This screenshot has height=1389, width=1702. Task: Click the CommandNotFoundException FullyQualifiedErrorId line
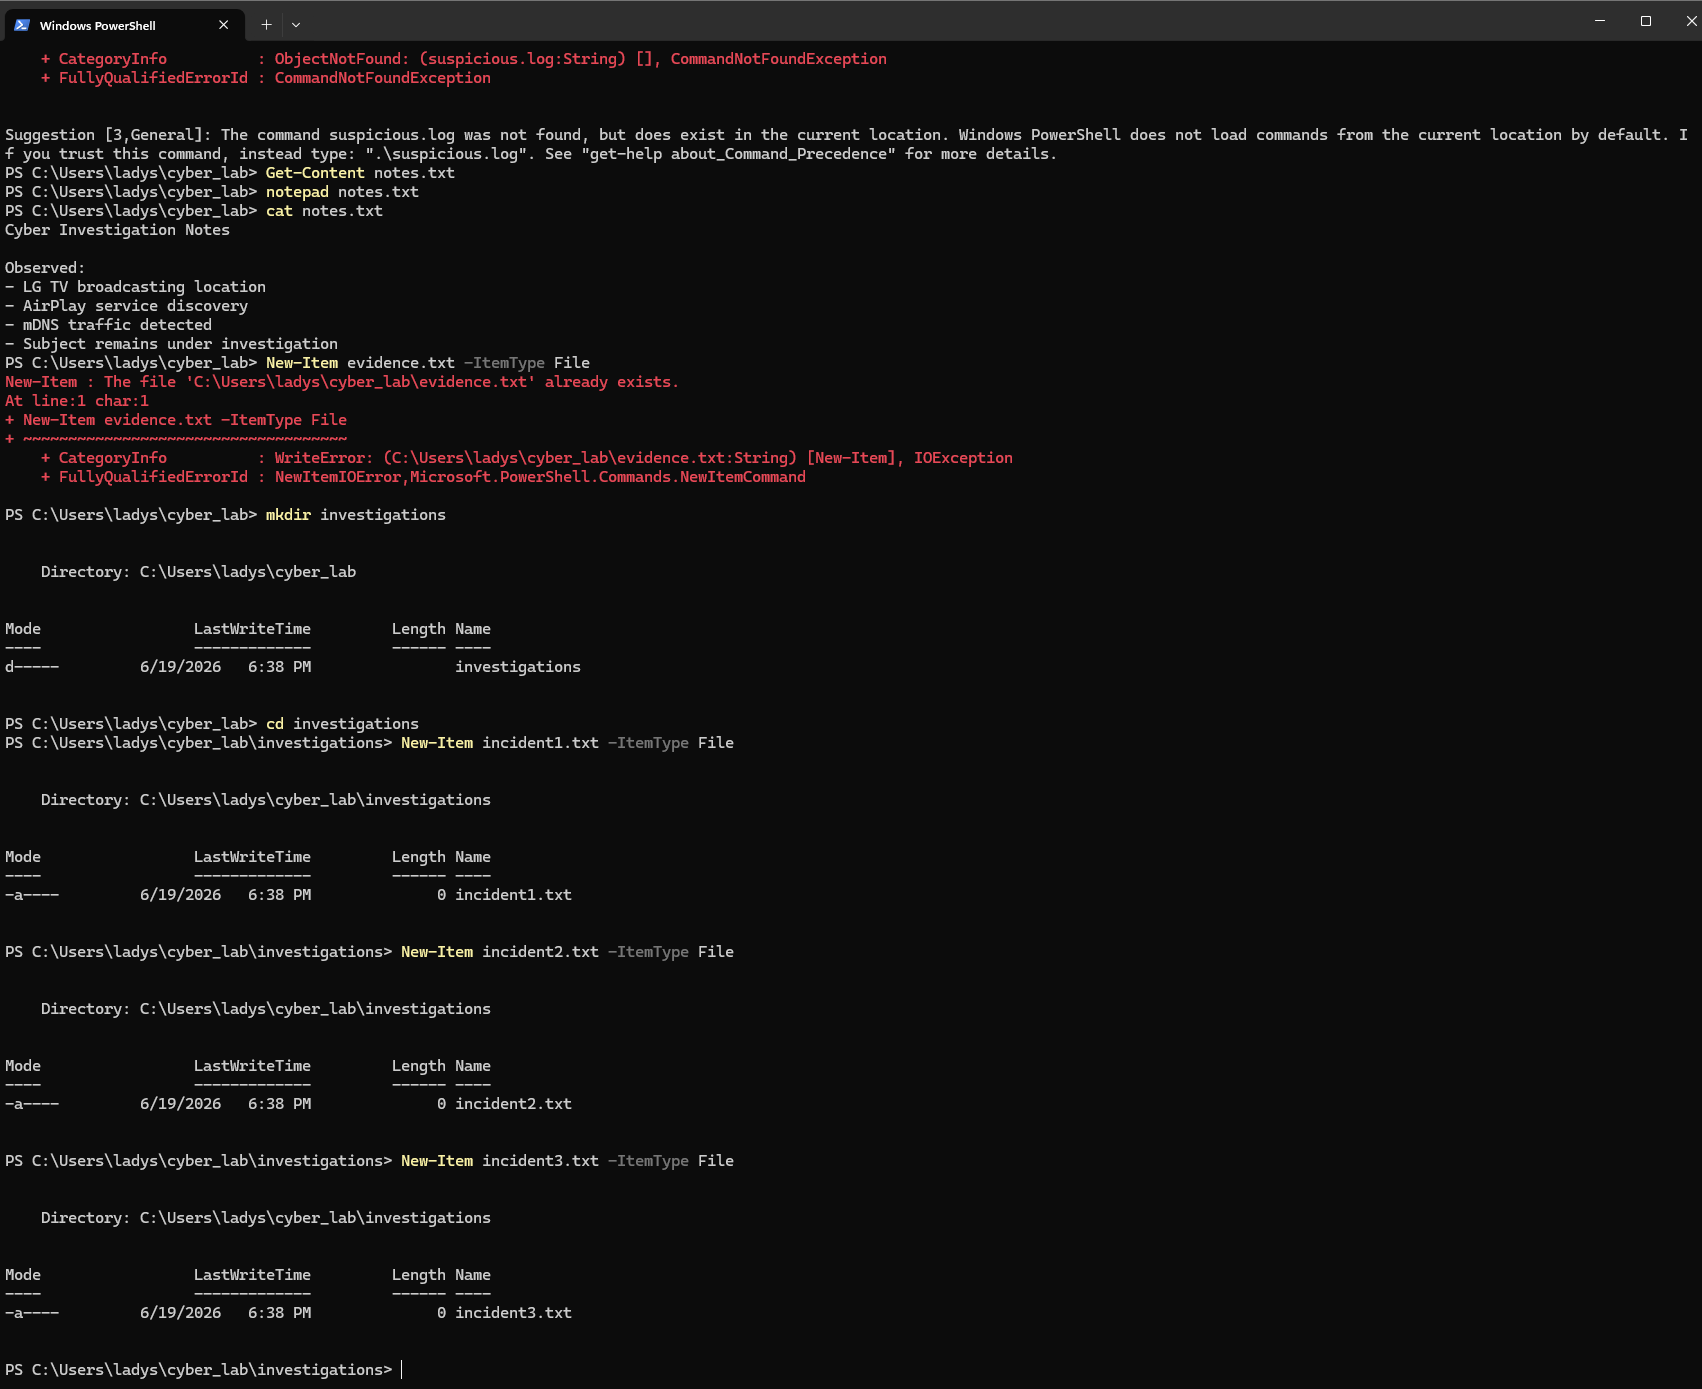(x=266, y=78)
